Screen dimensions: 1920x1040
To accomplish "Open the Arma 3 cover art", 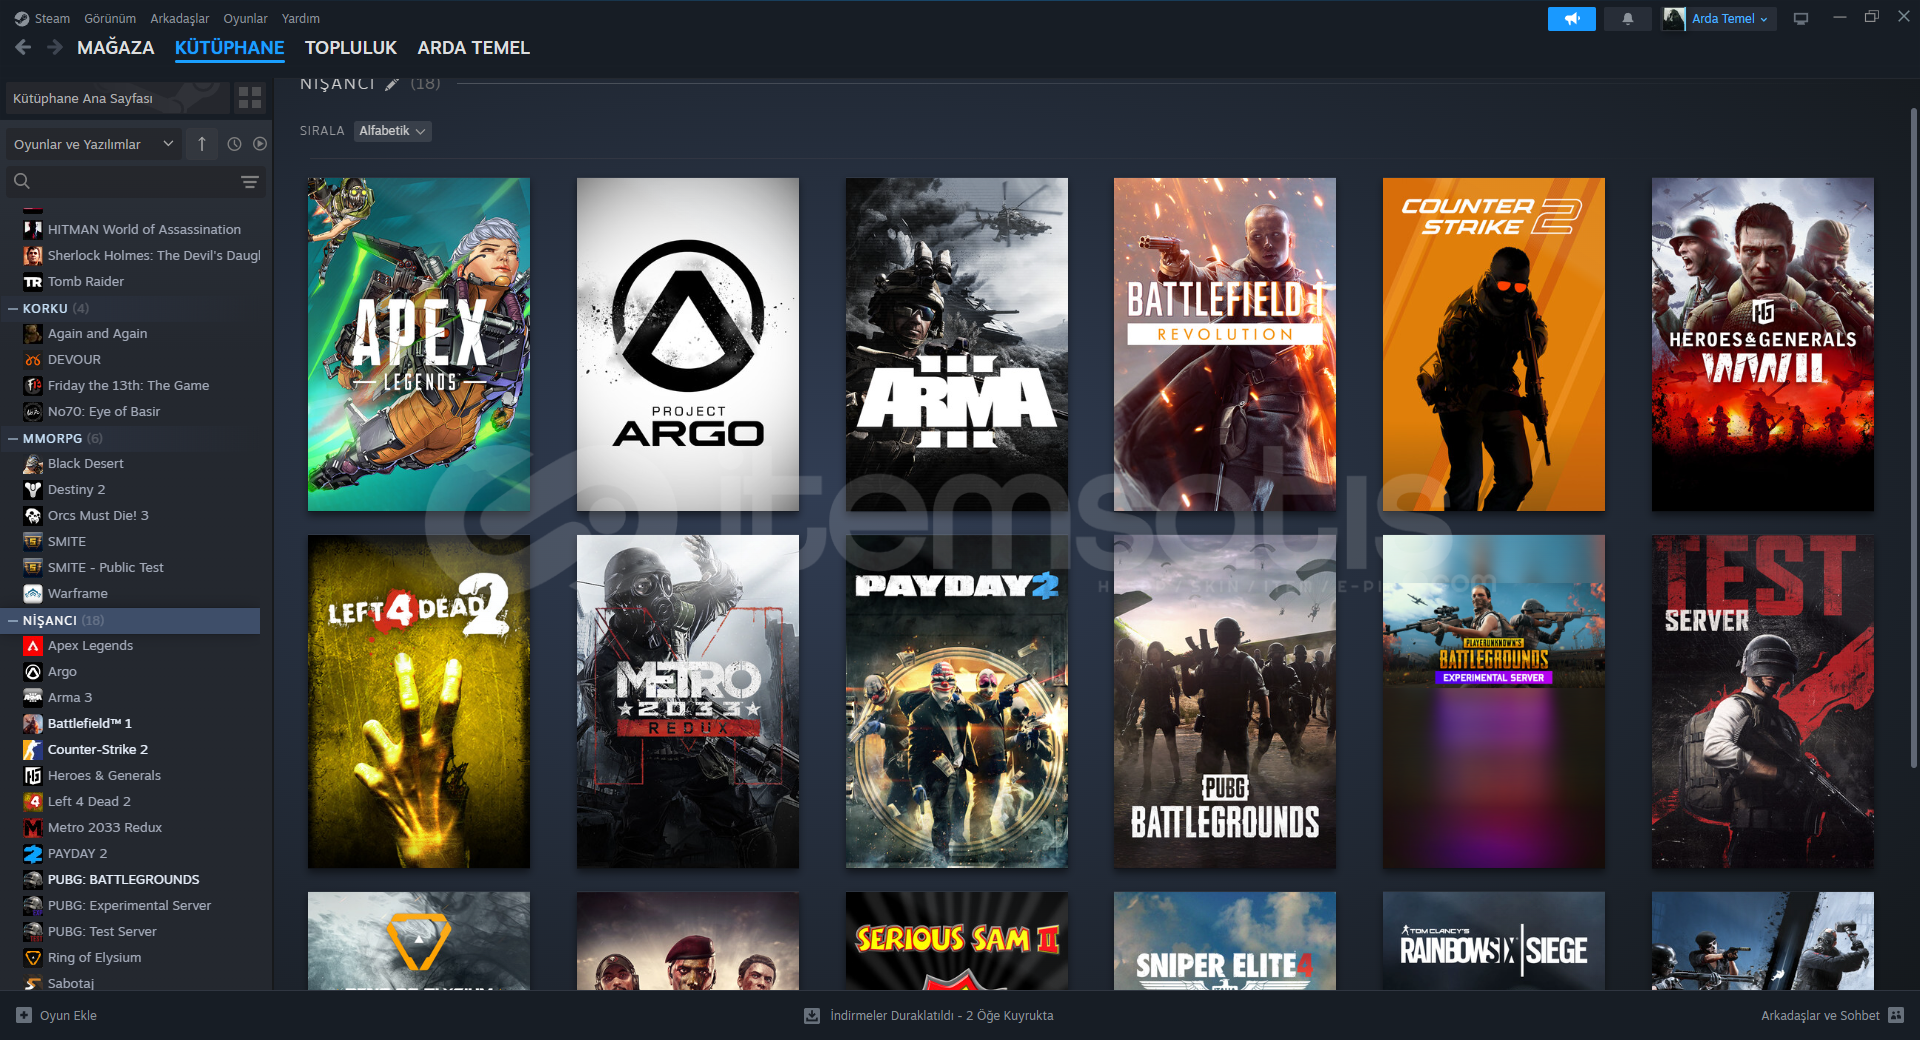I will pos(957,344).
